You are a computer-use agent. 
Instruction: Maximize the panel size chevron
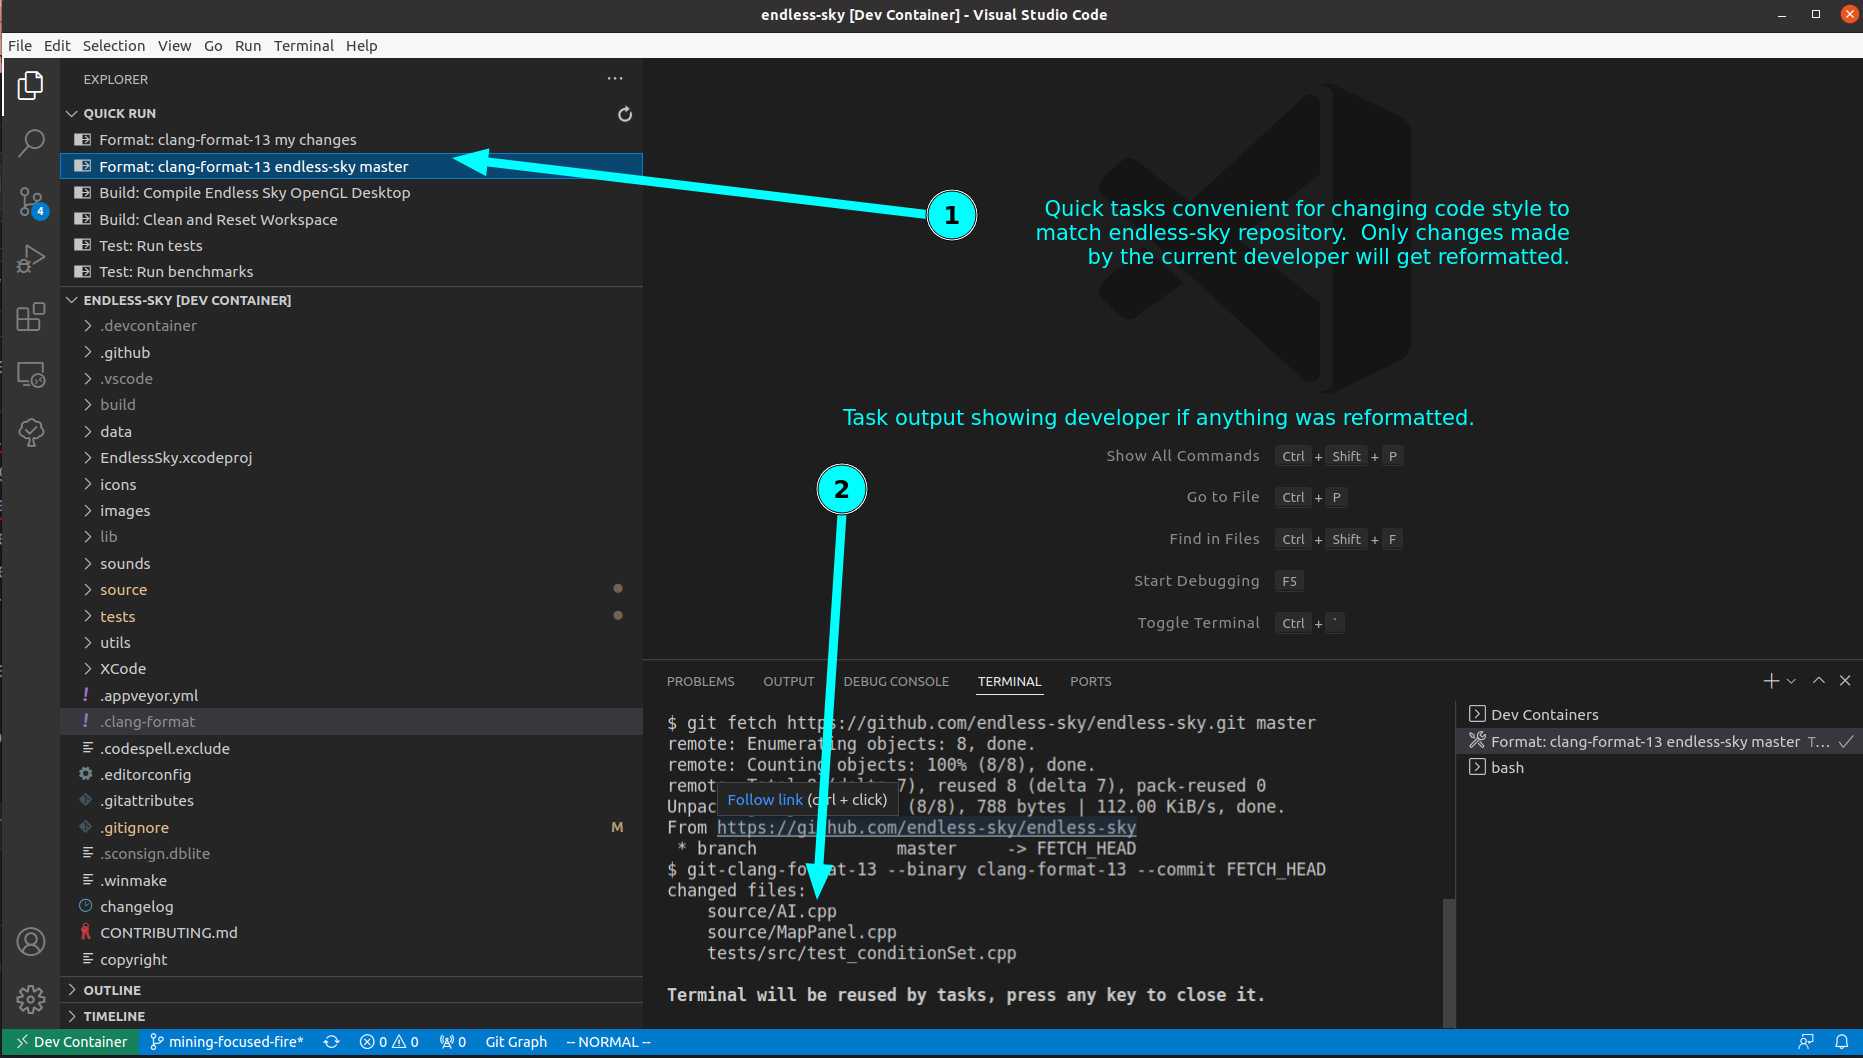[1819, 681]
